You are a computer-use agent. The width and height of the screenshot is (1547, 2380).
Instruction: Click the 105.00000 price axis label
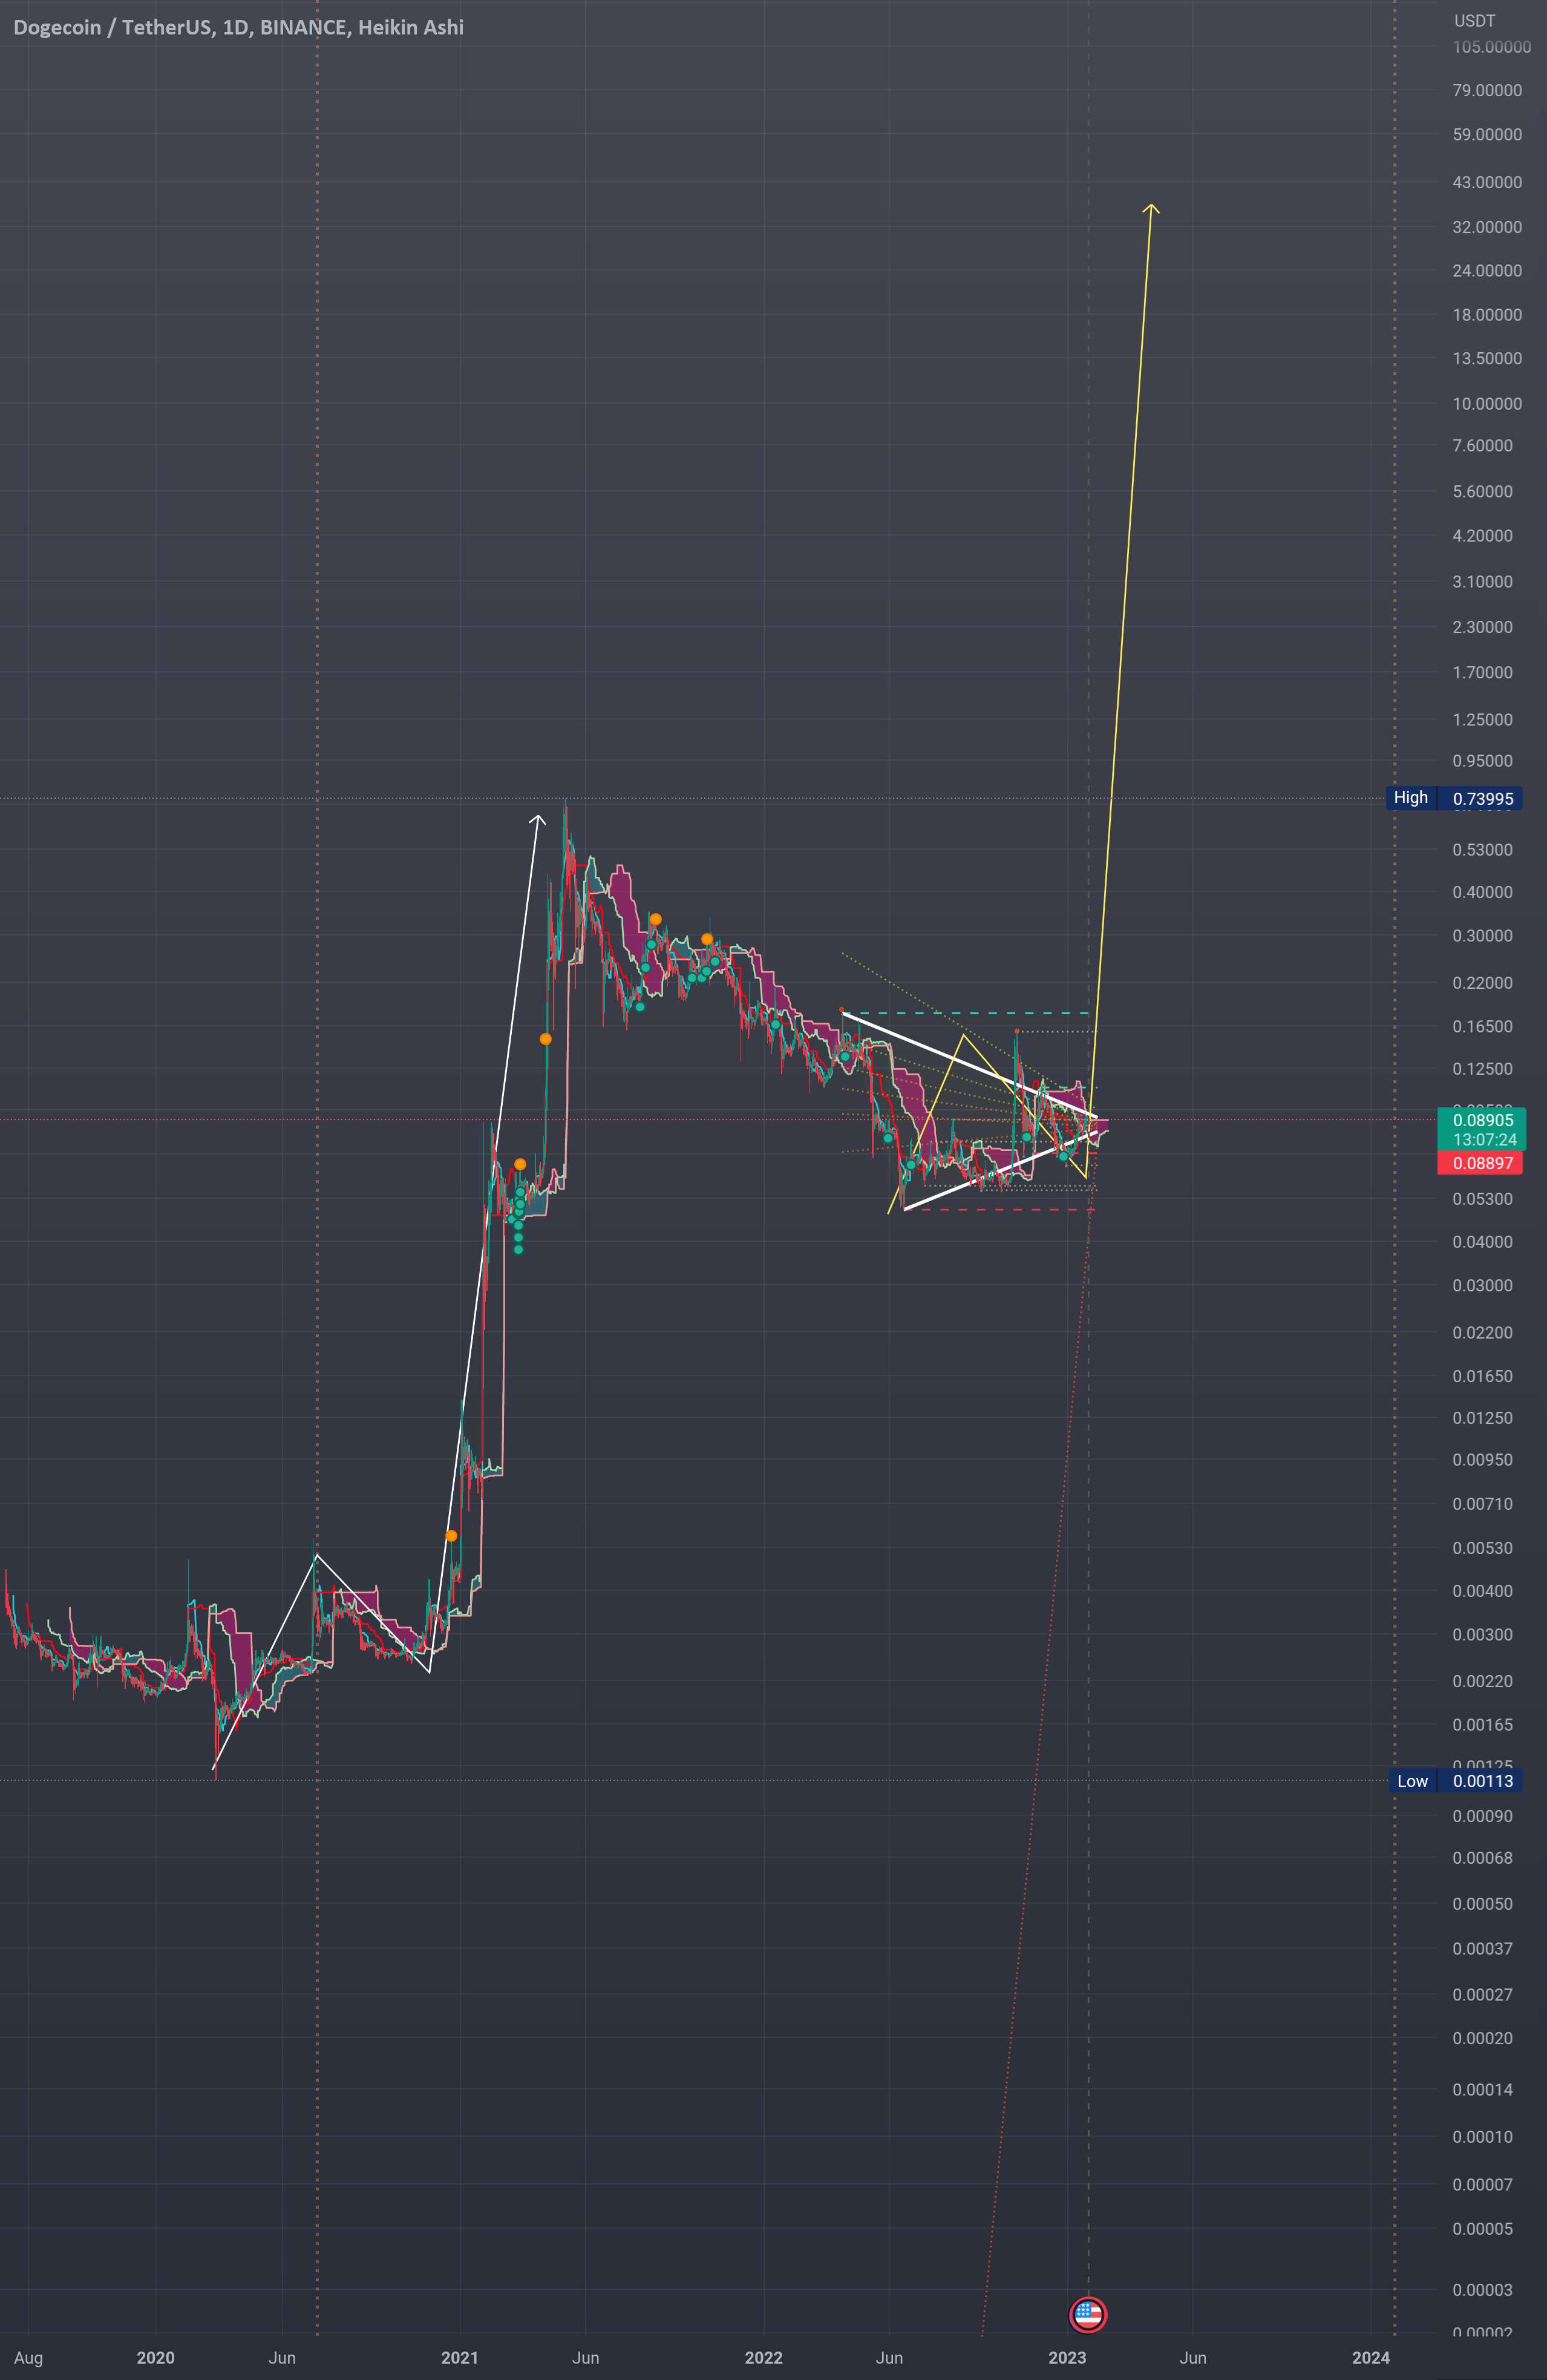1491,47
